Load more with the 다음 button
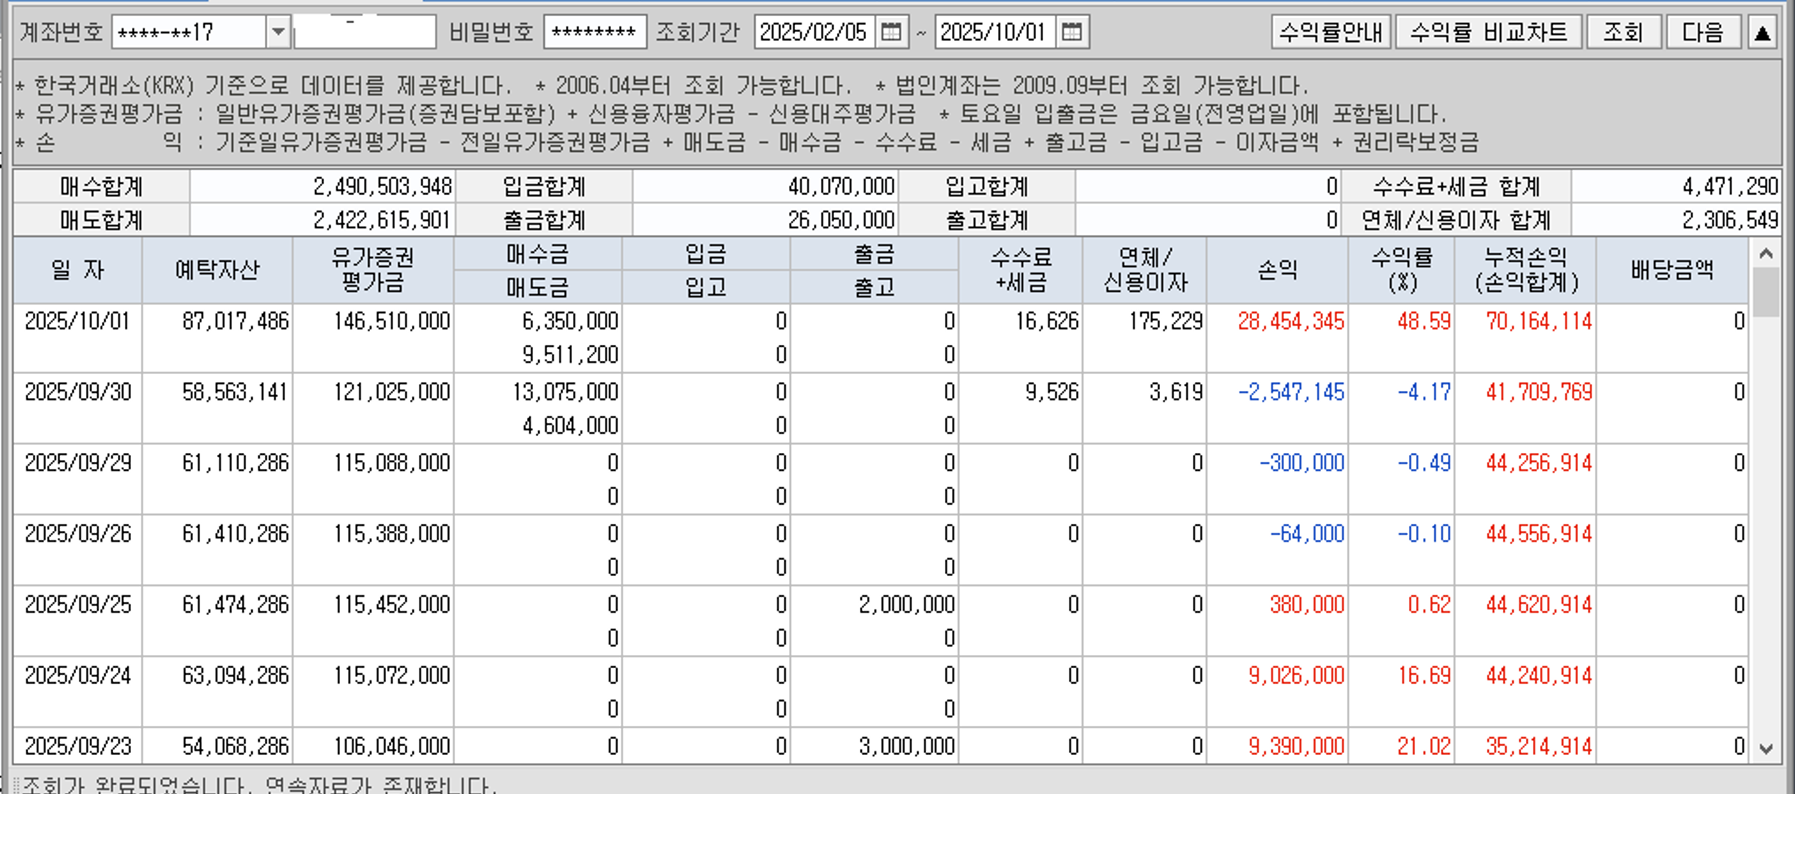1795x864 pixels. coord(1702,32)
